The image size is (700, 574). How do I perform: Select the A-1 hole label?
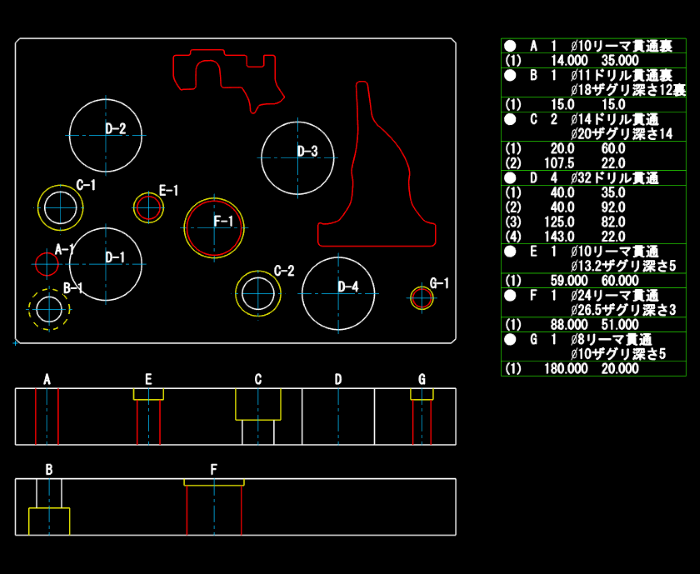[65, 249]
